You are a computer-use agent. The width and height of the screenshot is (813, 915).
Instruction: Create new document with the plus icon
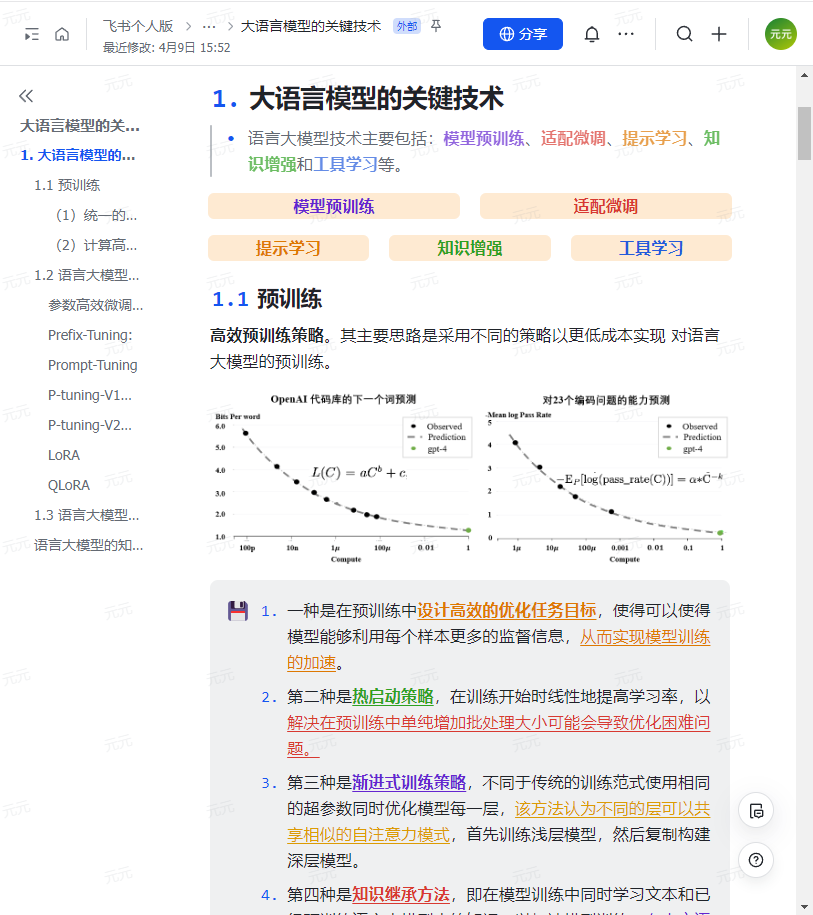tap(719, 33)
